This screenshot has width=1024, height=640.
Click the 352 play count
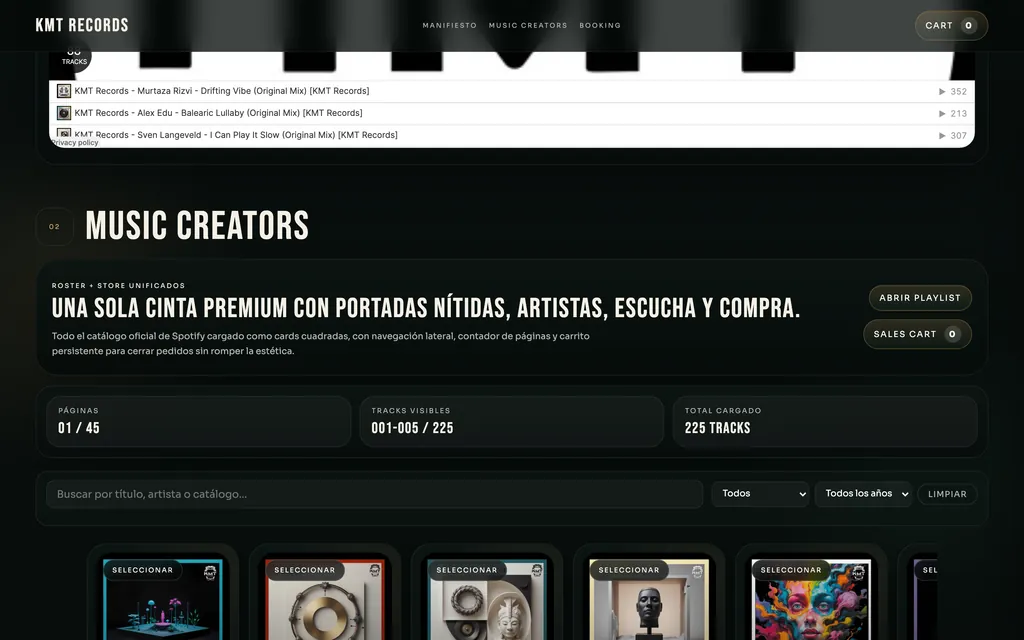pos(958,91)
